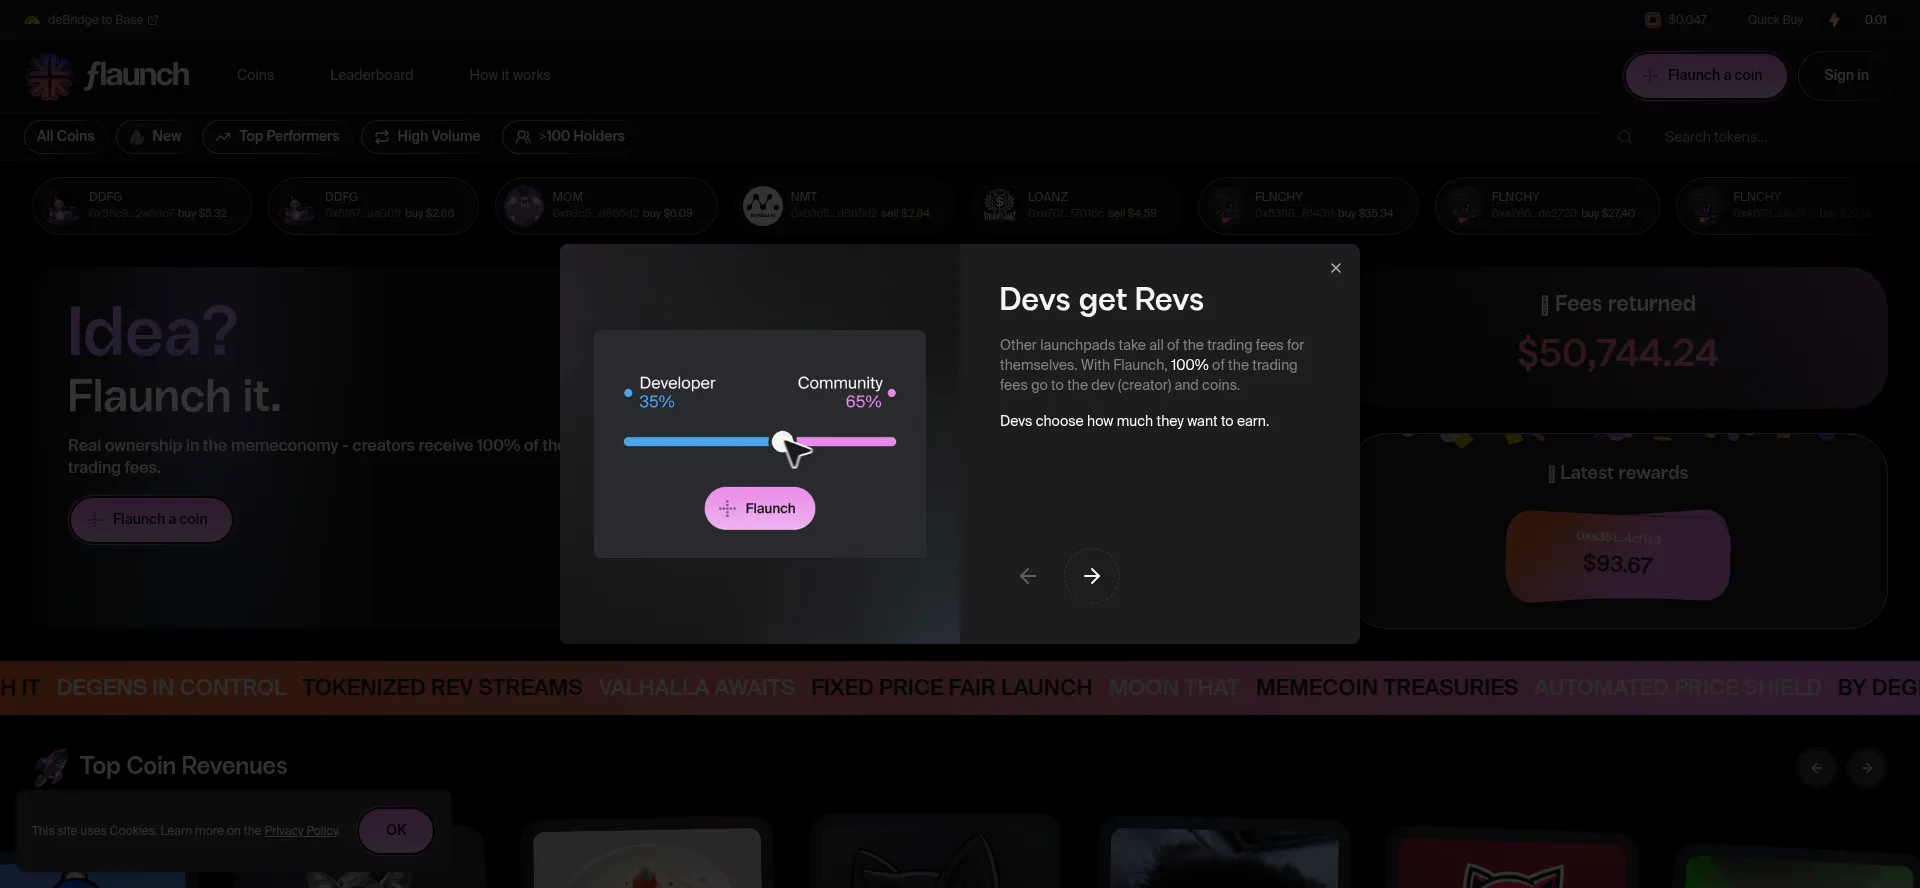Click the icon on New filter
Screen dimensions: 1920x888
(x=137, y=137)
